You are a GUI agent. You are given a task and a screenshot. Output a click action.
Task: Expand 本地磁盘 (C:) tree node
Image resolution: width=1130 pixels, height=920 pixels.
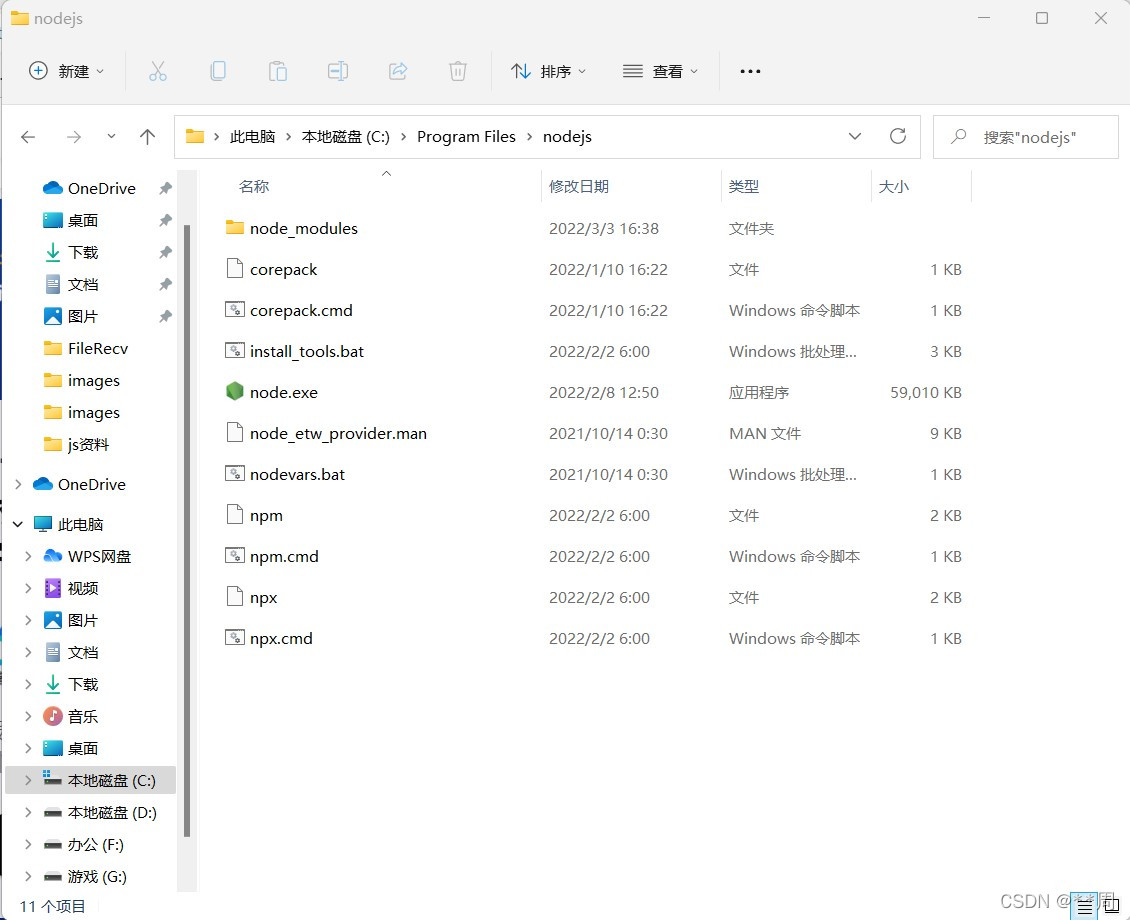(x=28, y=780)
